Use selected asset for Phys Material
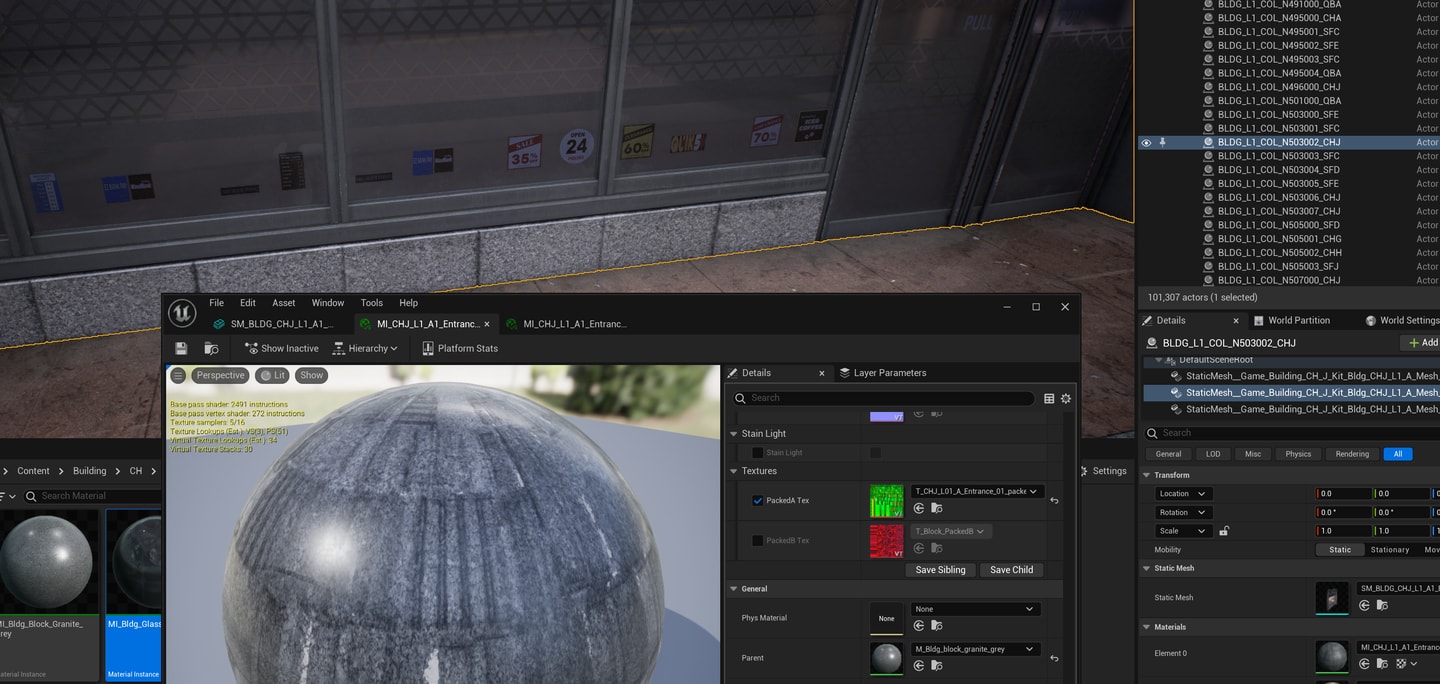 pyautogui.click(x=919, y=626)
